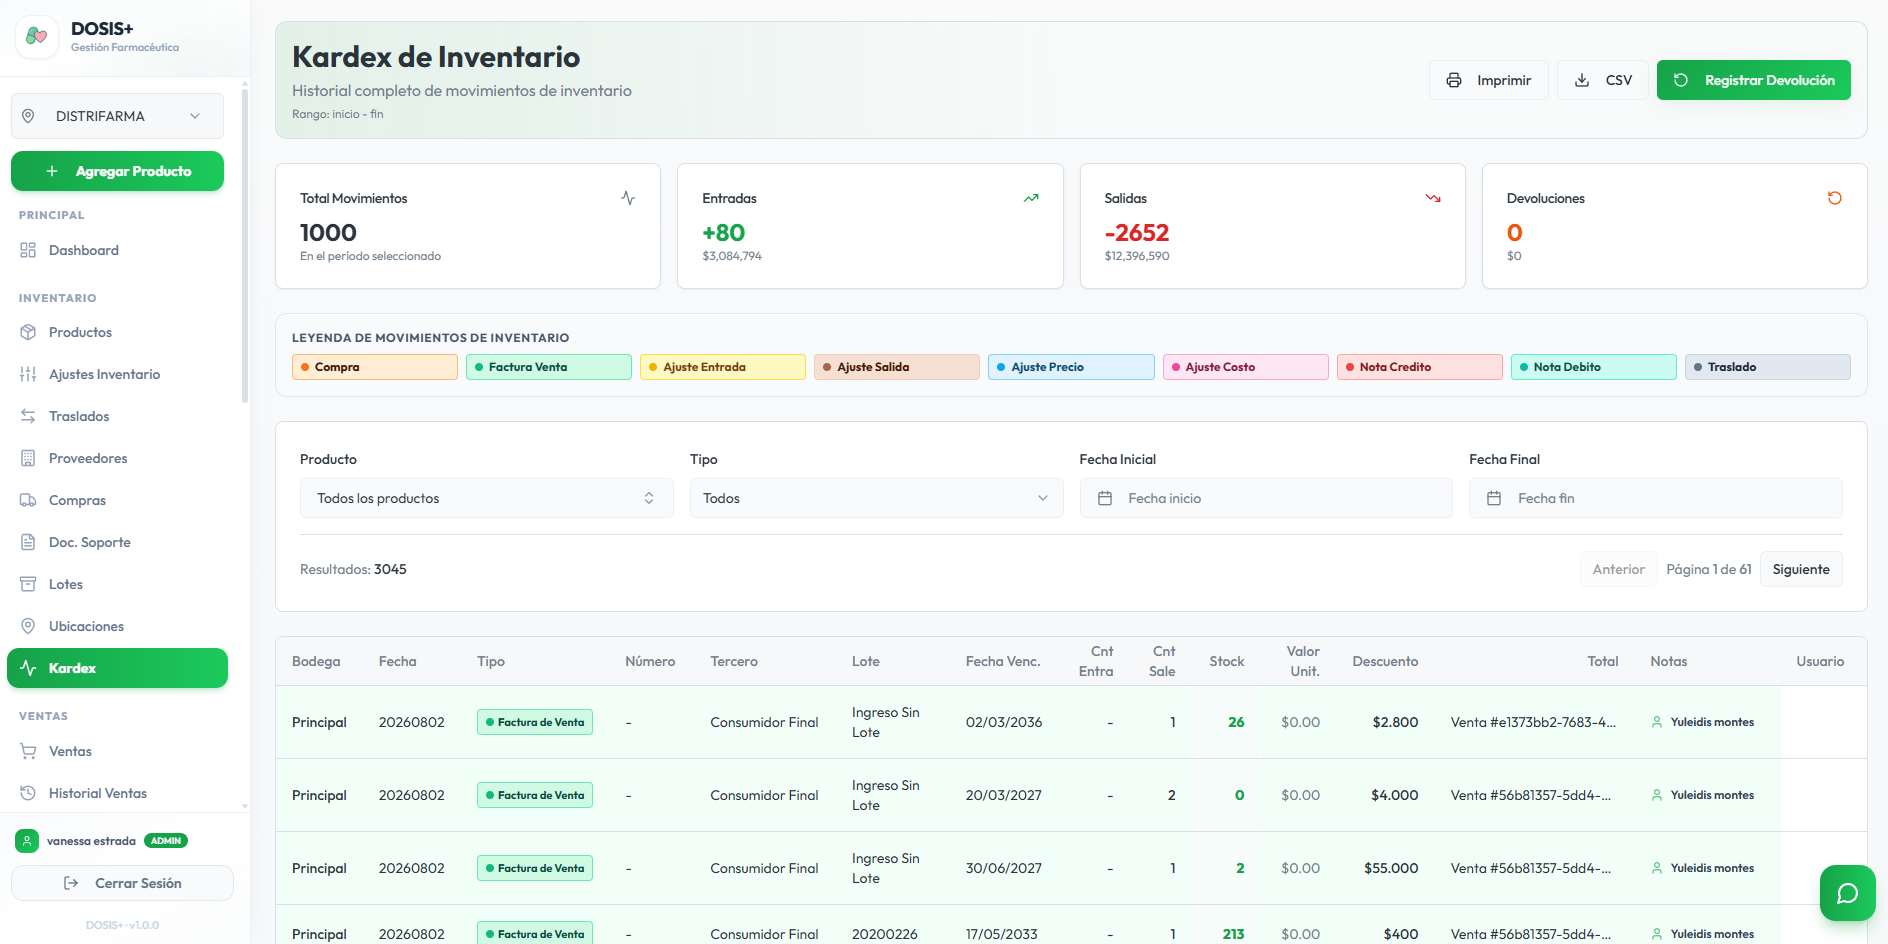The width and height of the screenshot is (1888, 944).
Task: Open the Todos los productos selector
Action: coord(486,498)
